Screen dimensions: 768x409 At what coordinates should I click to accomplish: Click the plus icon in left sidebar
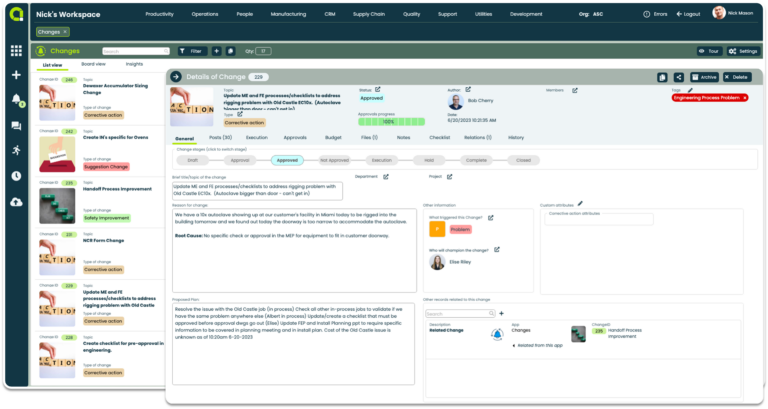16,75
